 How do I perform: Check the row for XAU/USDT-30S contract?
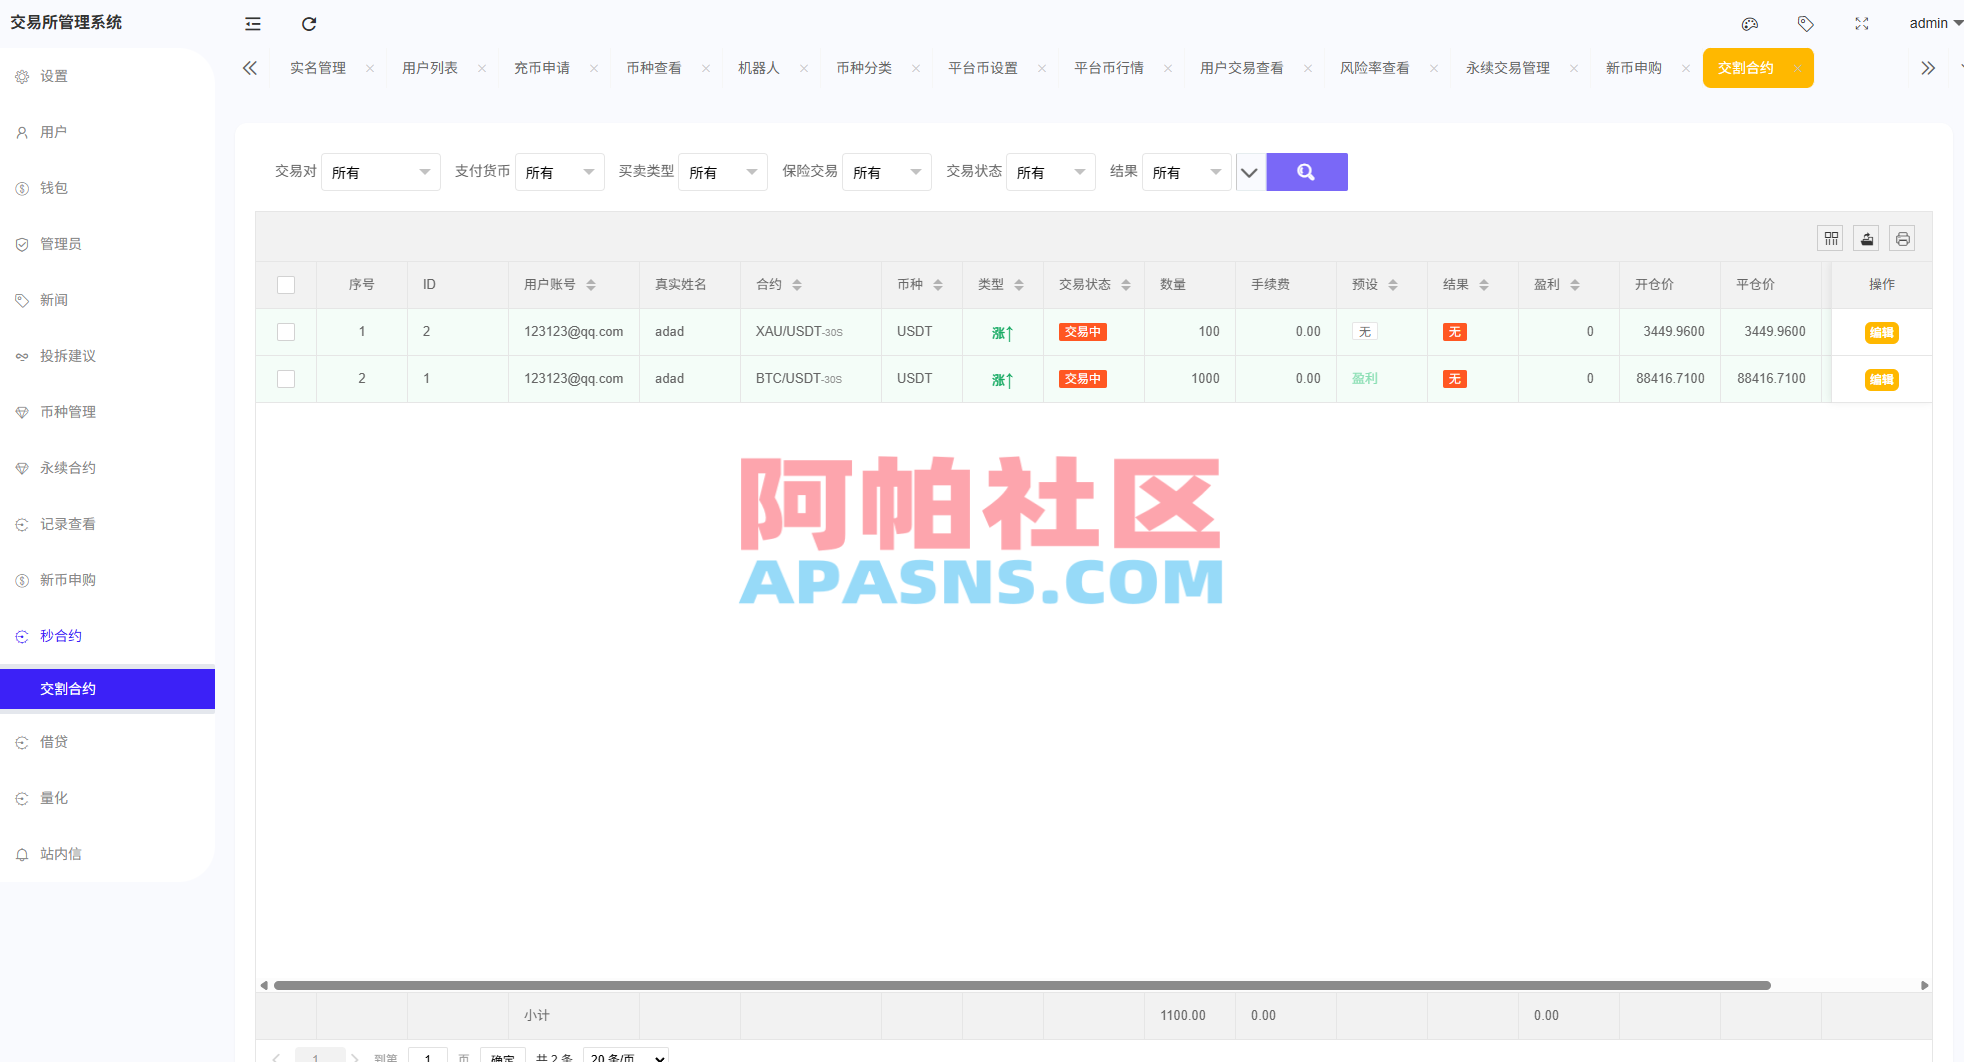pos(286,331)
